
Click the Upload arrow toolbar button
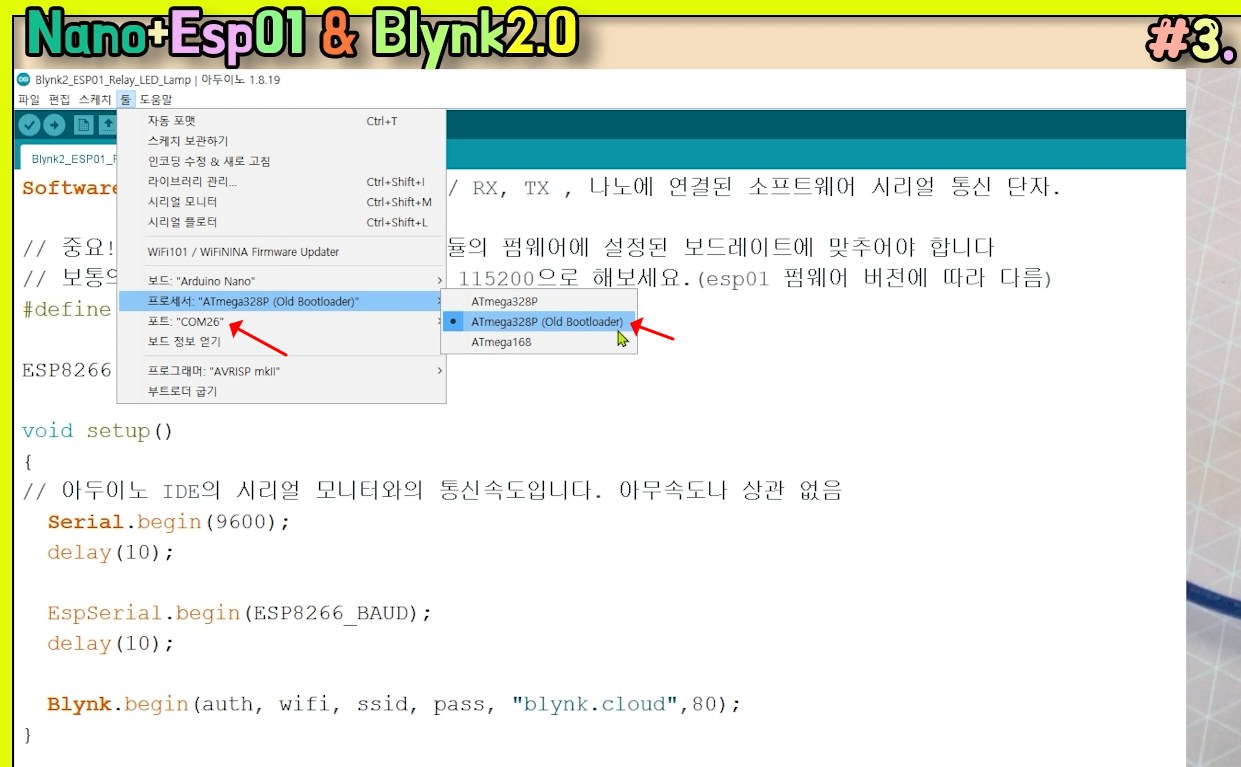click(54, 125)
